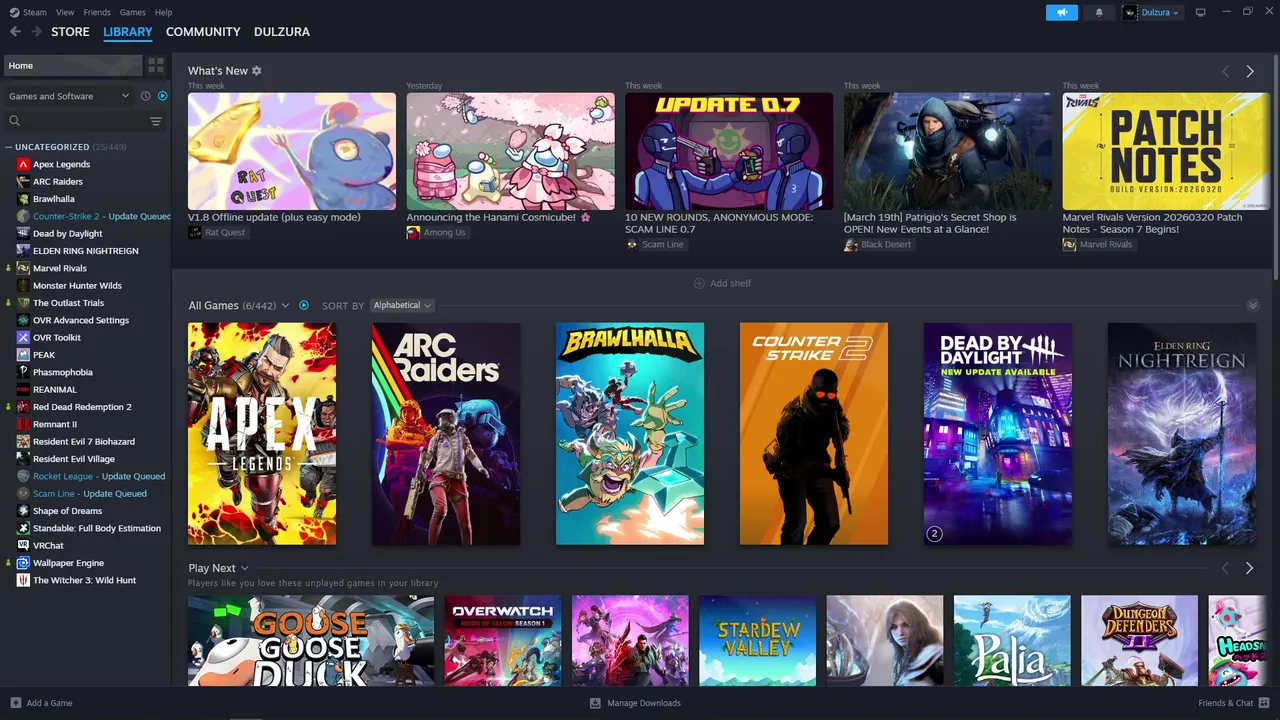The height and width of the screenshot is (720, 1280).
Task: Open the Goose Goose Duck Play Next tile
Action: 311,640
